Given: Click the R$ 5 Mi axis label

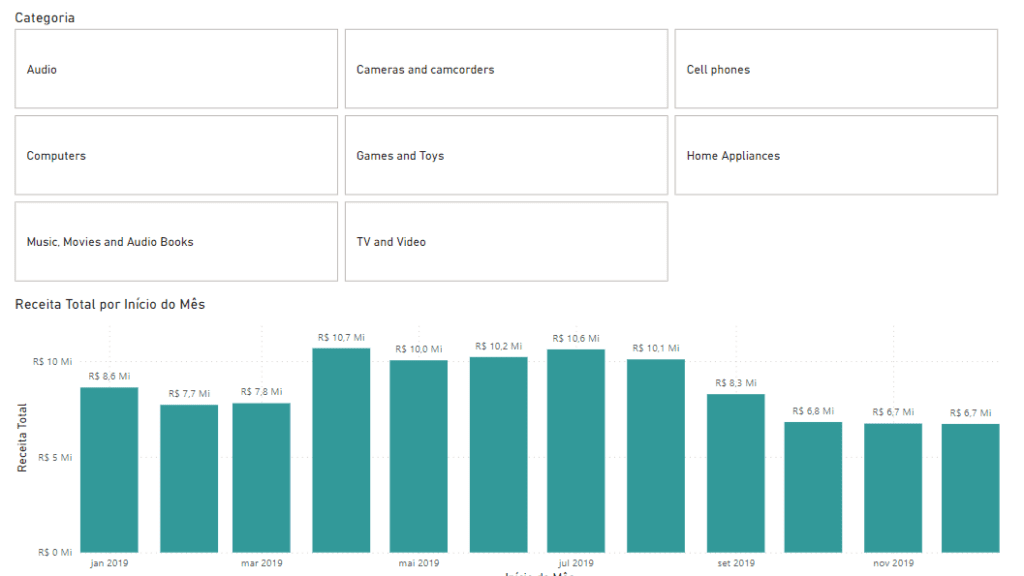Looking at the screenshot, I should tap(56, 457).
